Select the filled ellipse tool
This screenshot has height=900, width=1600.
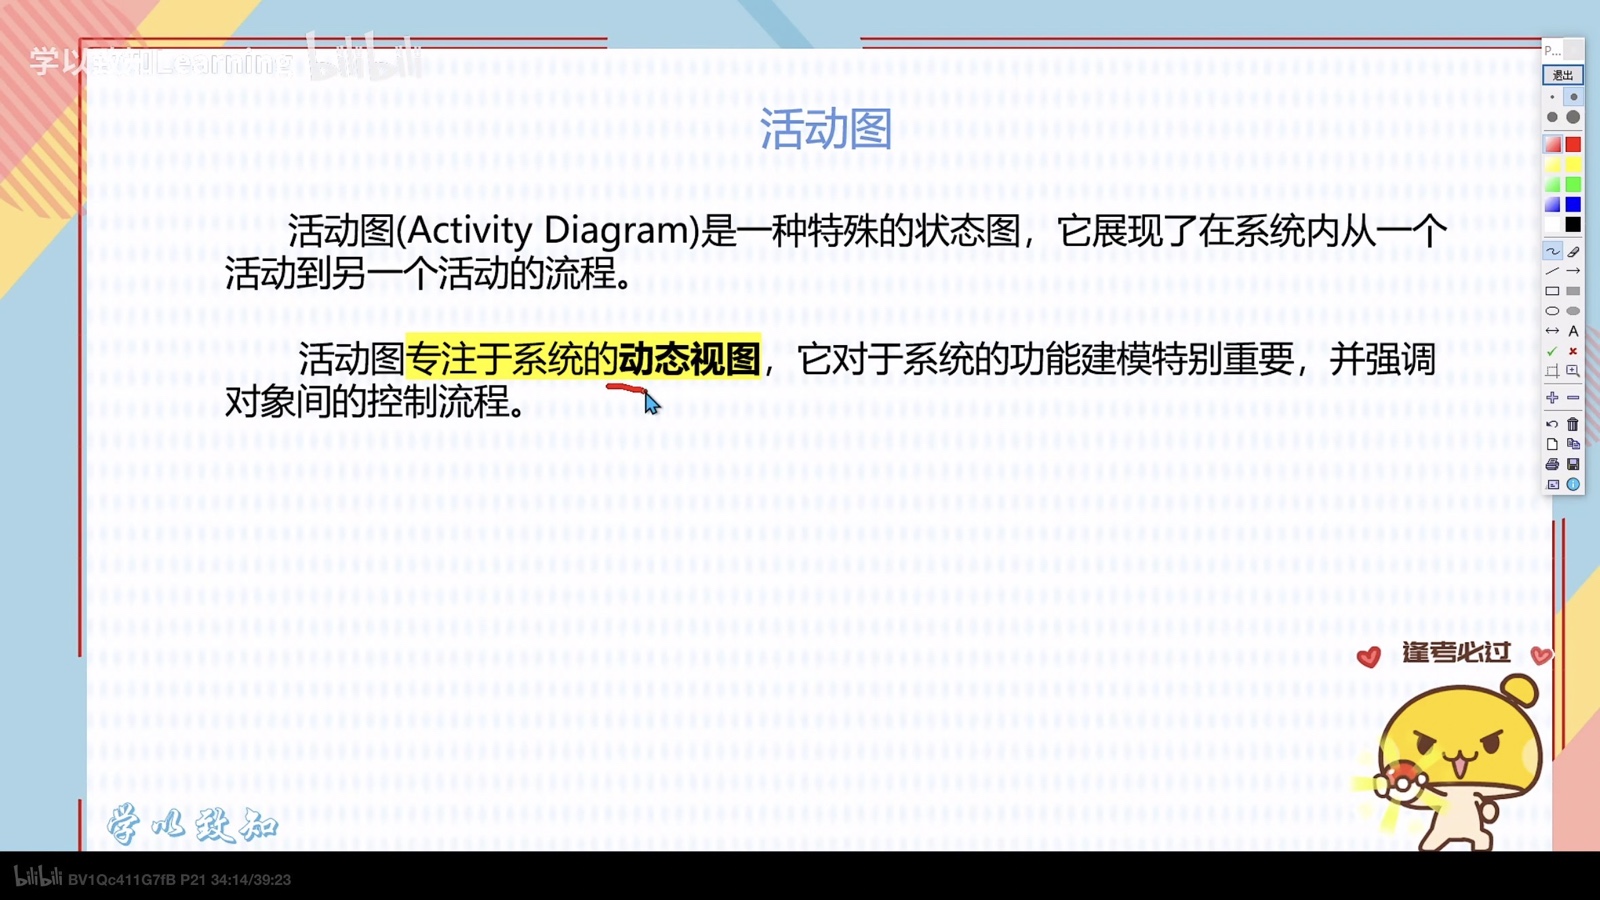pos(1573,311)
